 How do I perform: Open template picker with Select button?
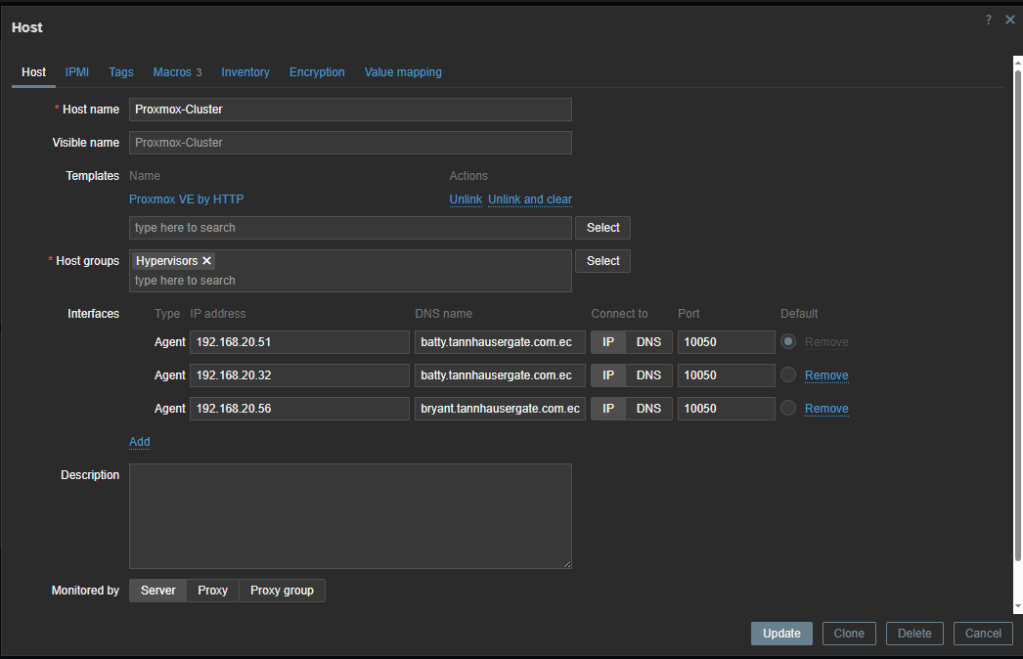point(602,228)
